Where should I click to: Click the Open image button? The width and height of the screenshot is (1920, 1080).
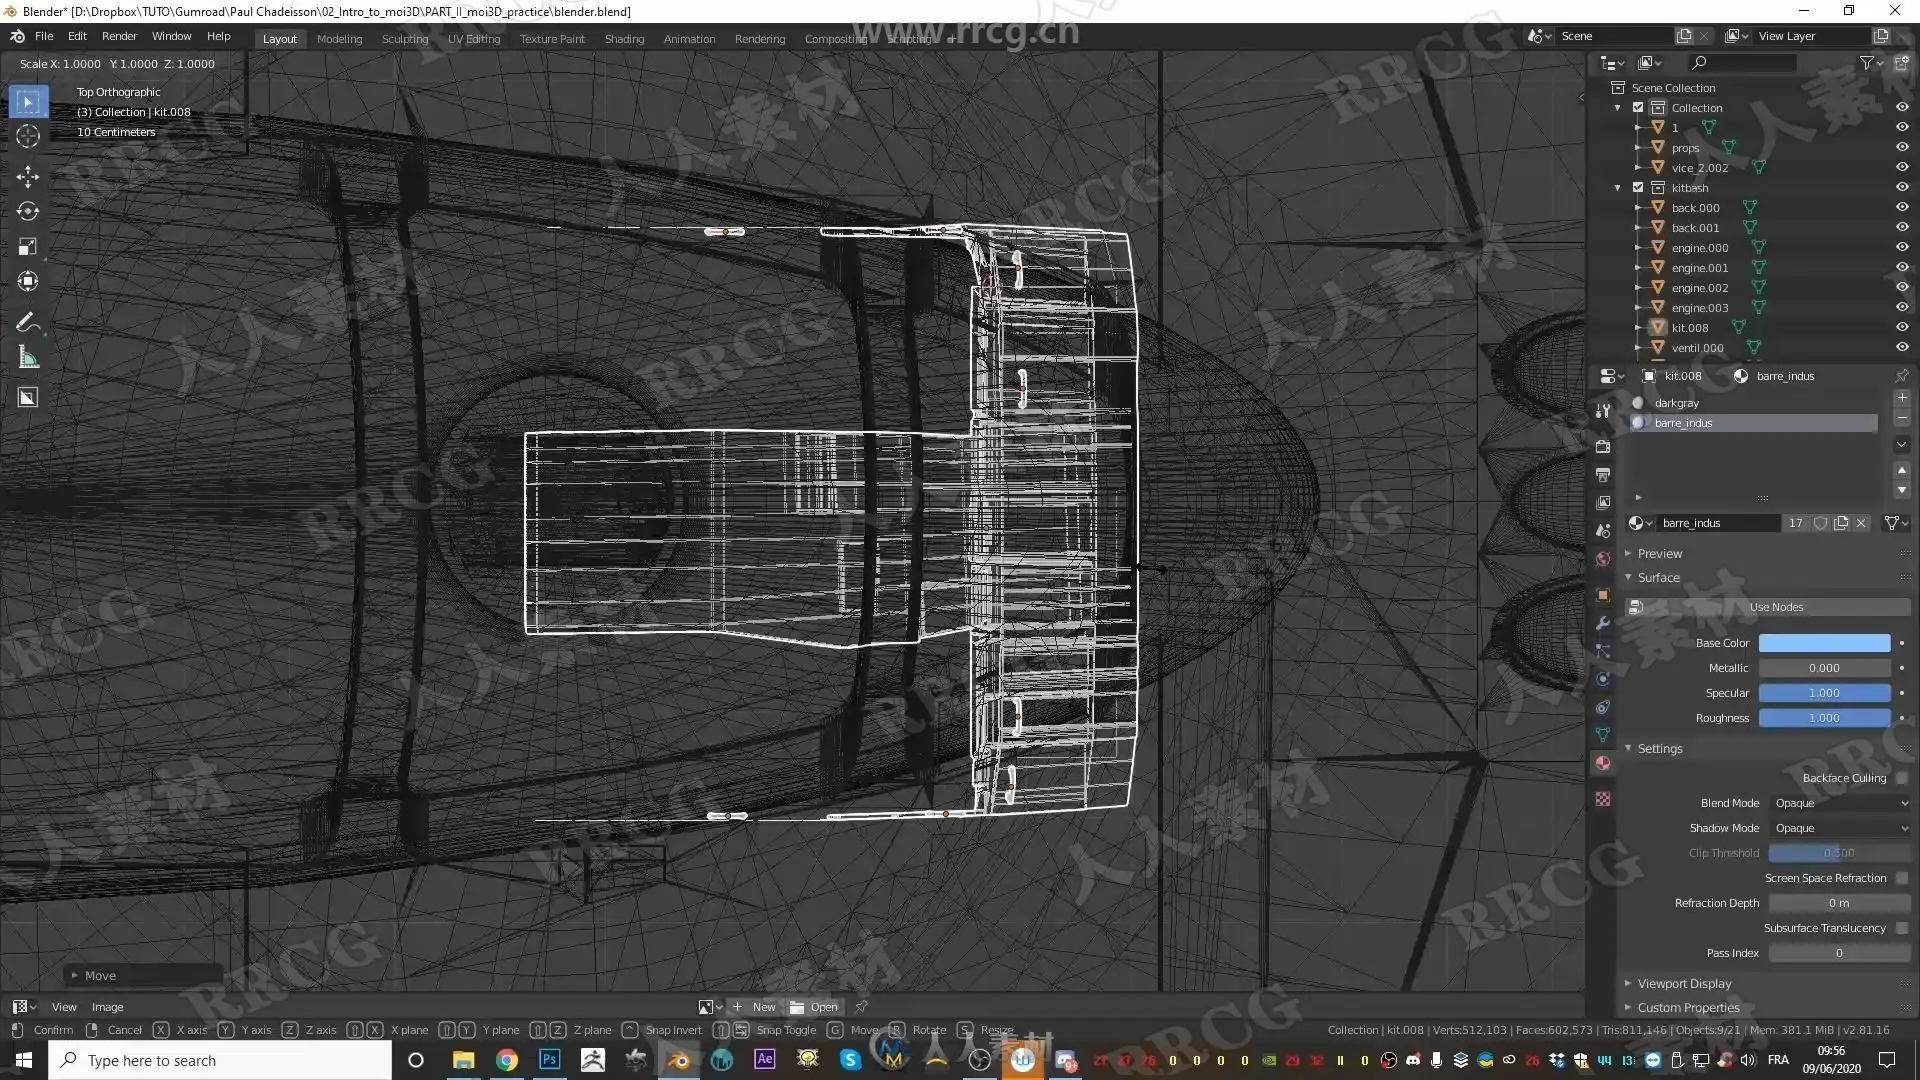pyautogui.click(x=814, y=1007)
